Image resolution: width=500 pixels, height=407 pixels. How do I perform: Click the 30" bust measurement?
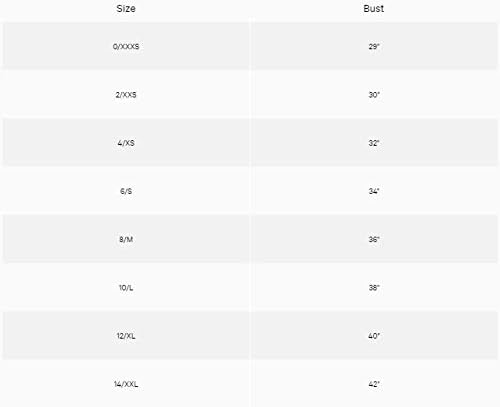[374, 95]
